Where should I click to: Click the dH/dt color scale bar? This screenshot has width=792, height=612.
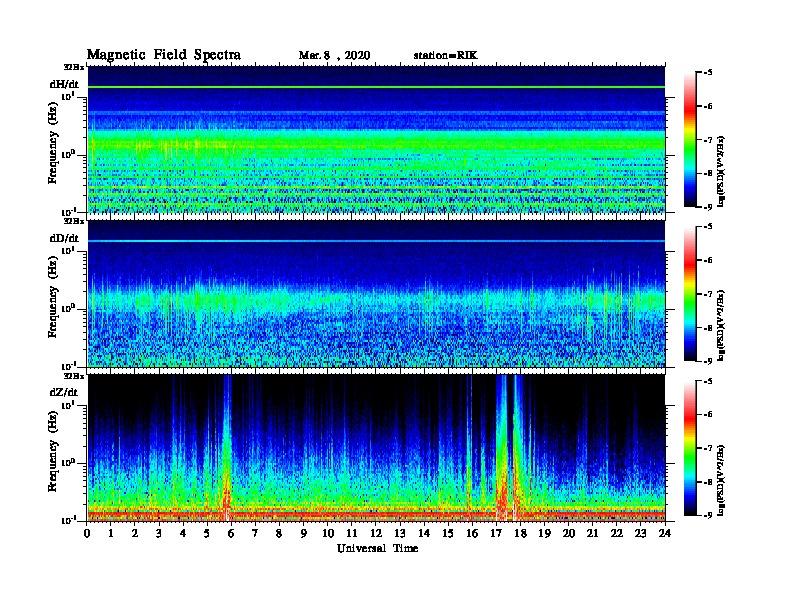pos(689,140)
